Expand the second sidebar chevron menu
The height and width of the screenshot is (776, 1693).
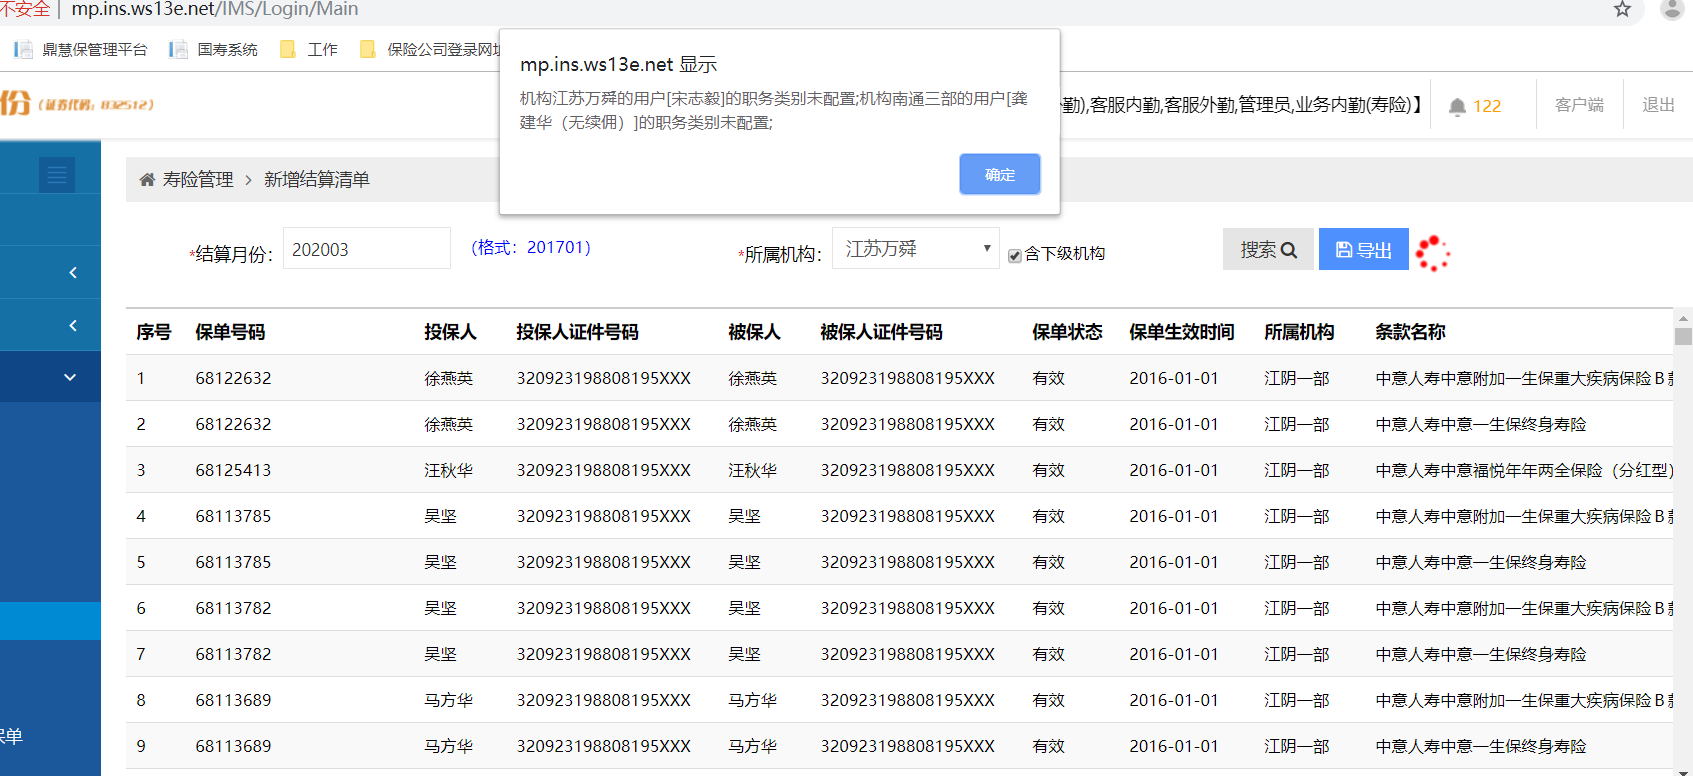pyautogui.click(x=72, y=325)
